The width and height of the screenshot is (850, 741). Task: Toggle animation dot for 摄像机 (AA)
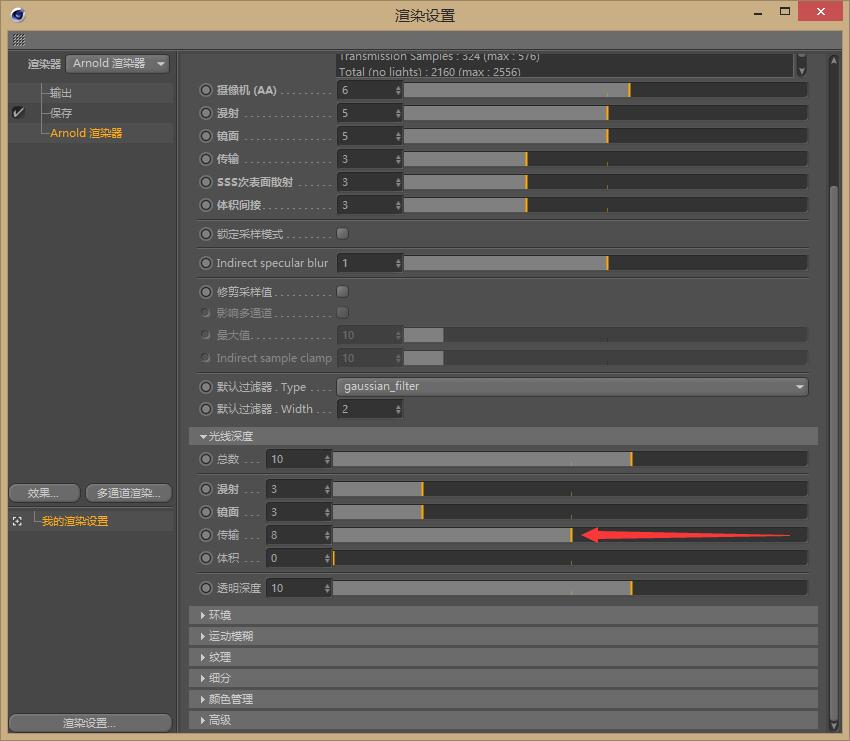pyautogui.click(x=205, y=90)
